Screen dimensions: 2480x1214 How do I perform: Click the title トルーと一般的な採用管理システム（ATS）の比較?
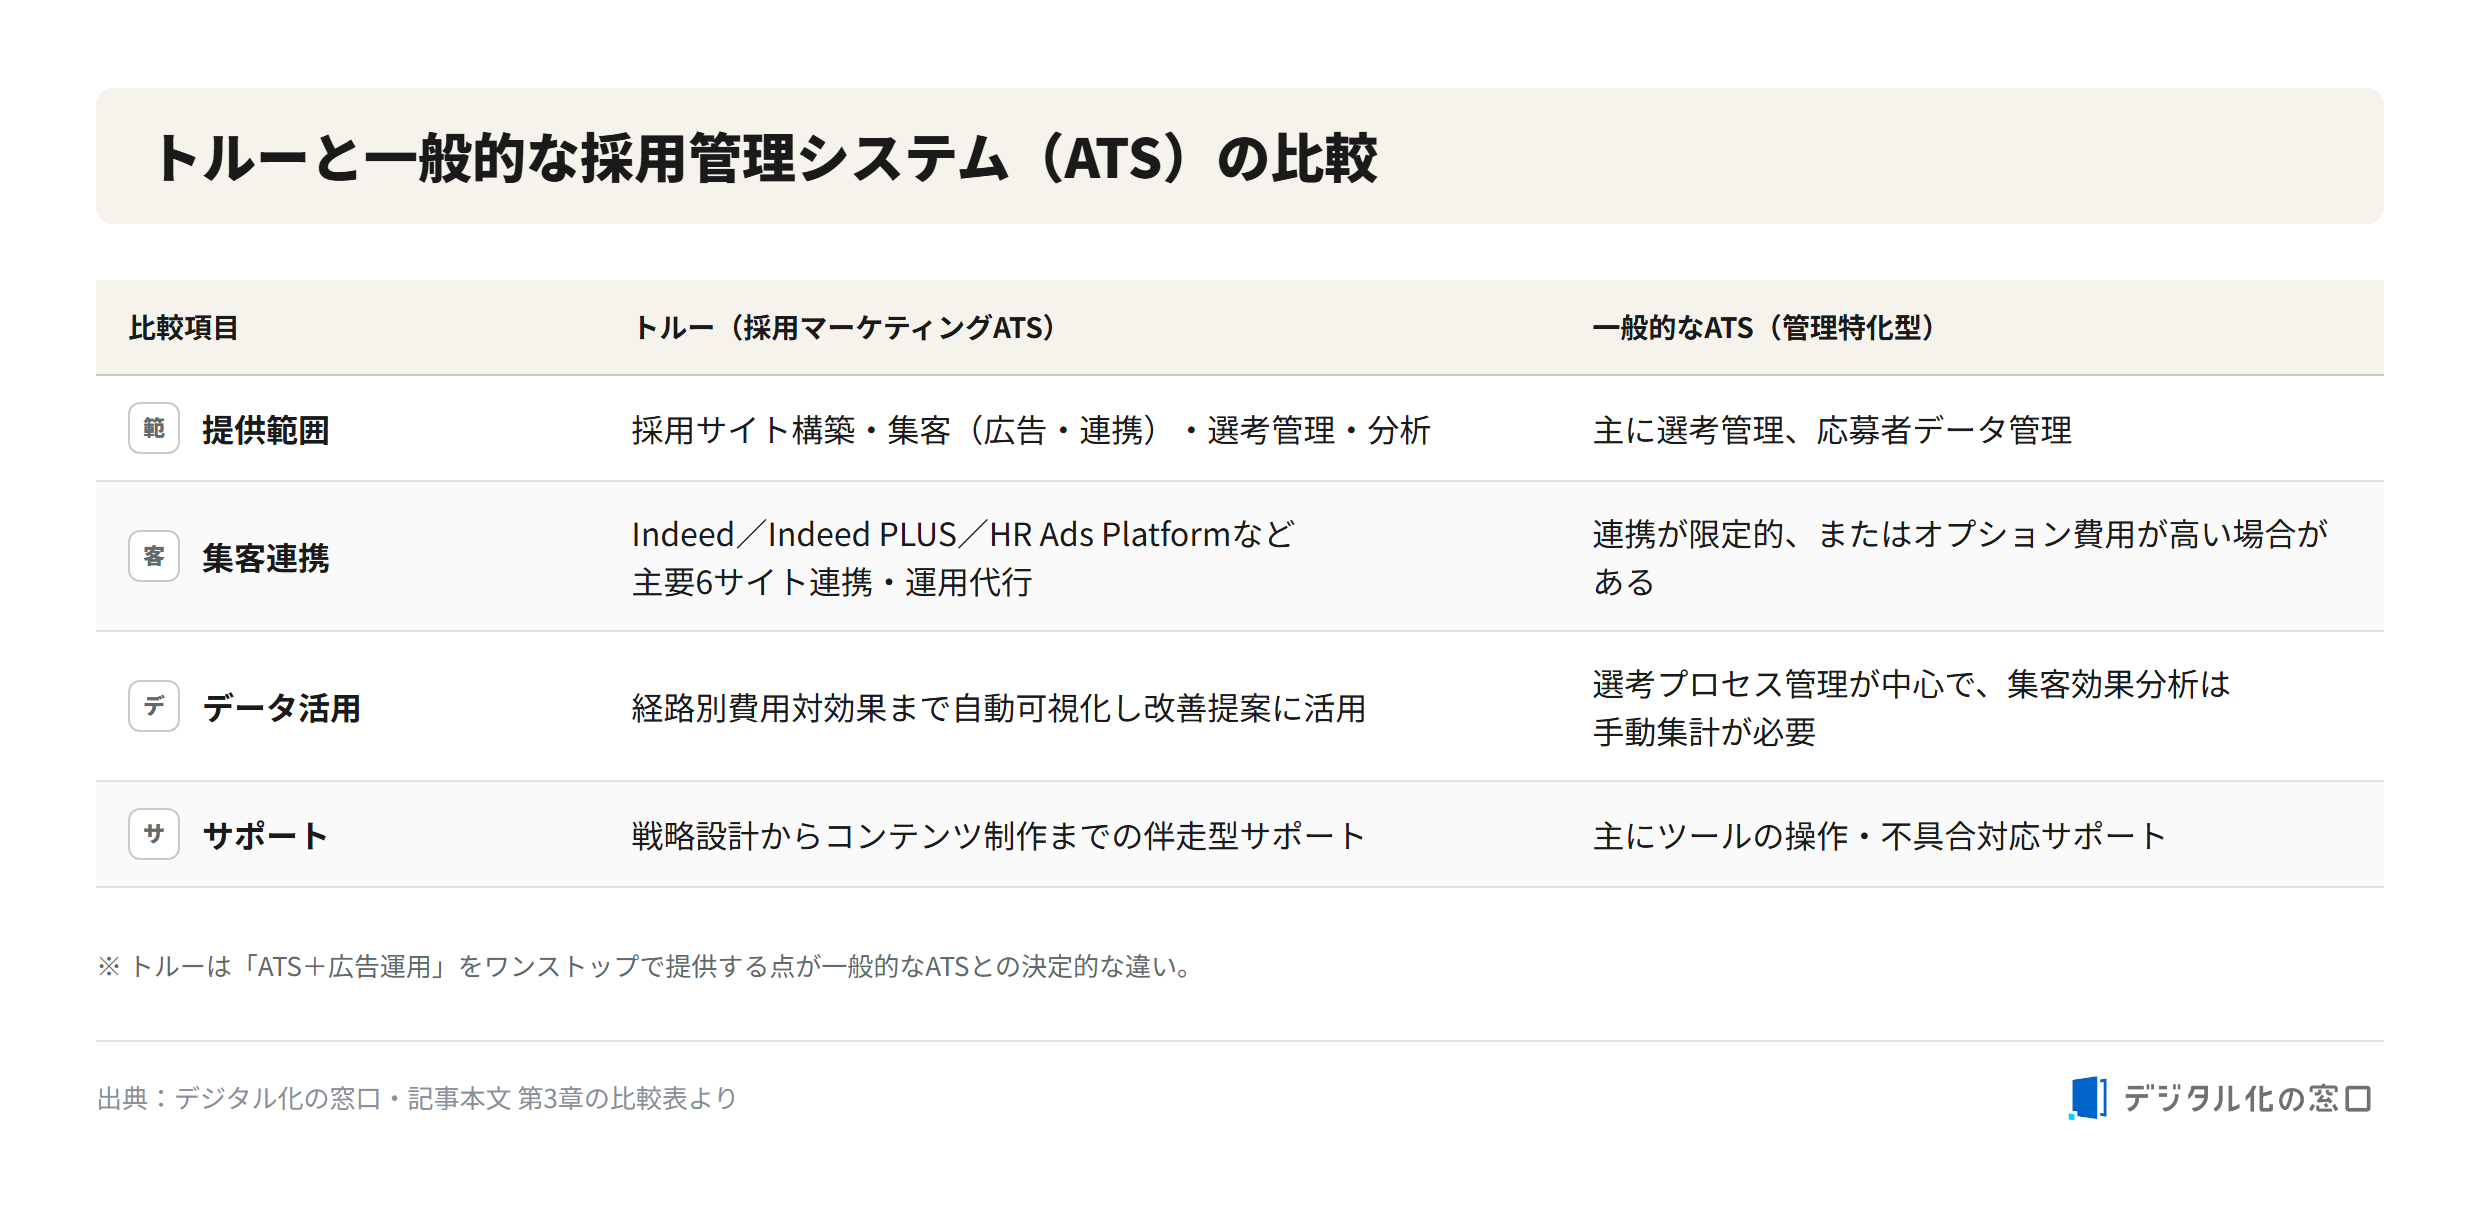click(767, 158)
